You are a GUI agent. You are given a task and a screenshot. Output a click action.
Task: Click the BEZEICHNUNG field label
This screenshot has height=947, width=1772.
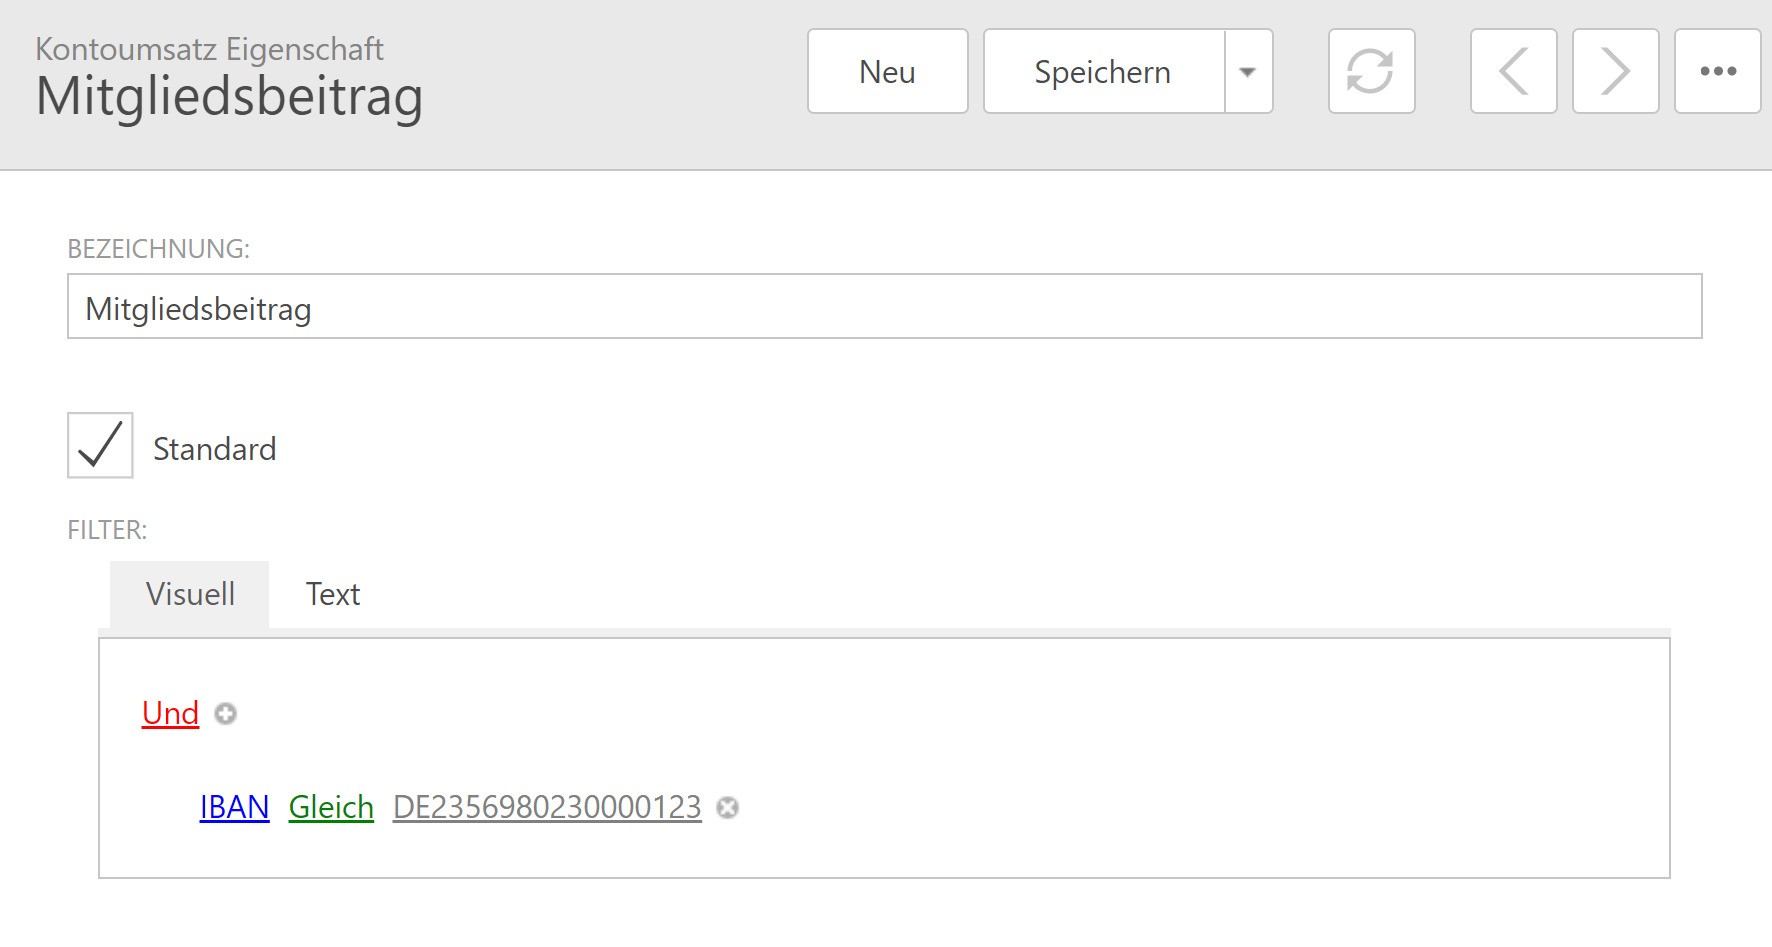[158, 249]
